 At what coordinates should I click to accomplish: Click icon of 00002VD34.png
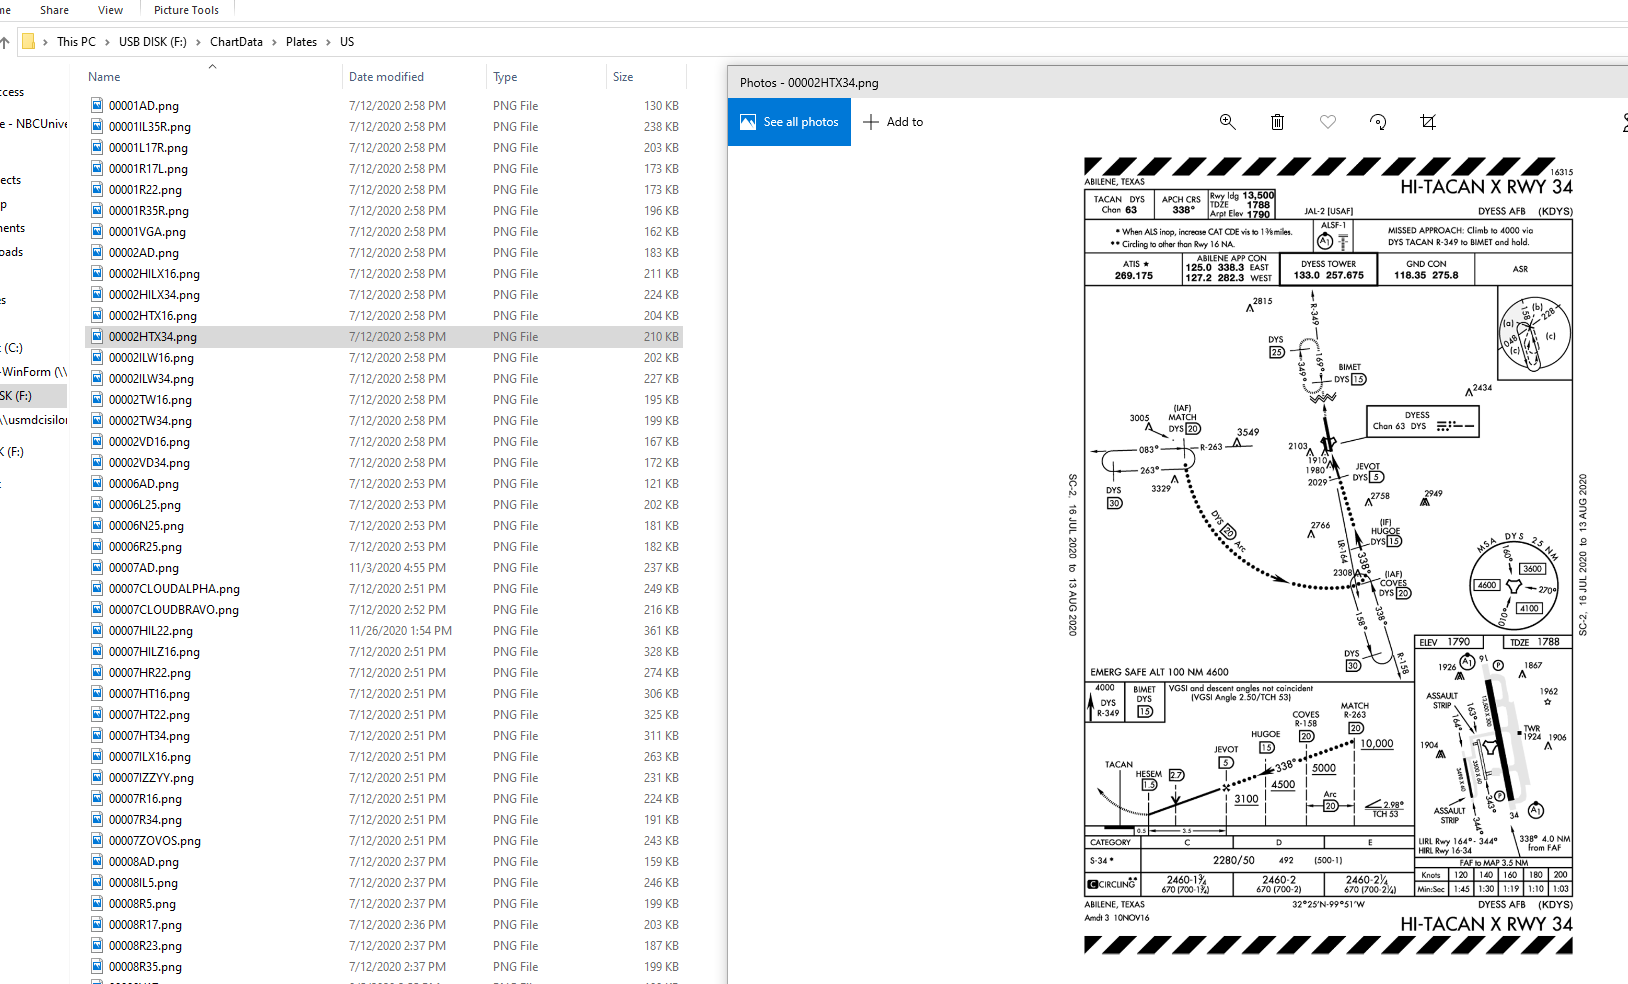[x=97, y=463]
